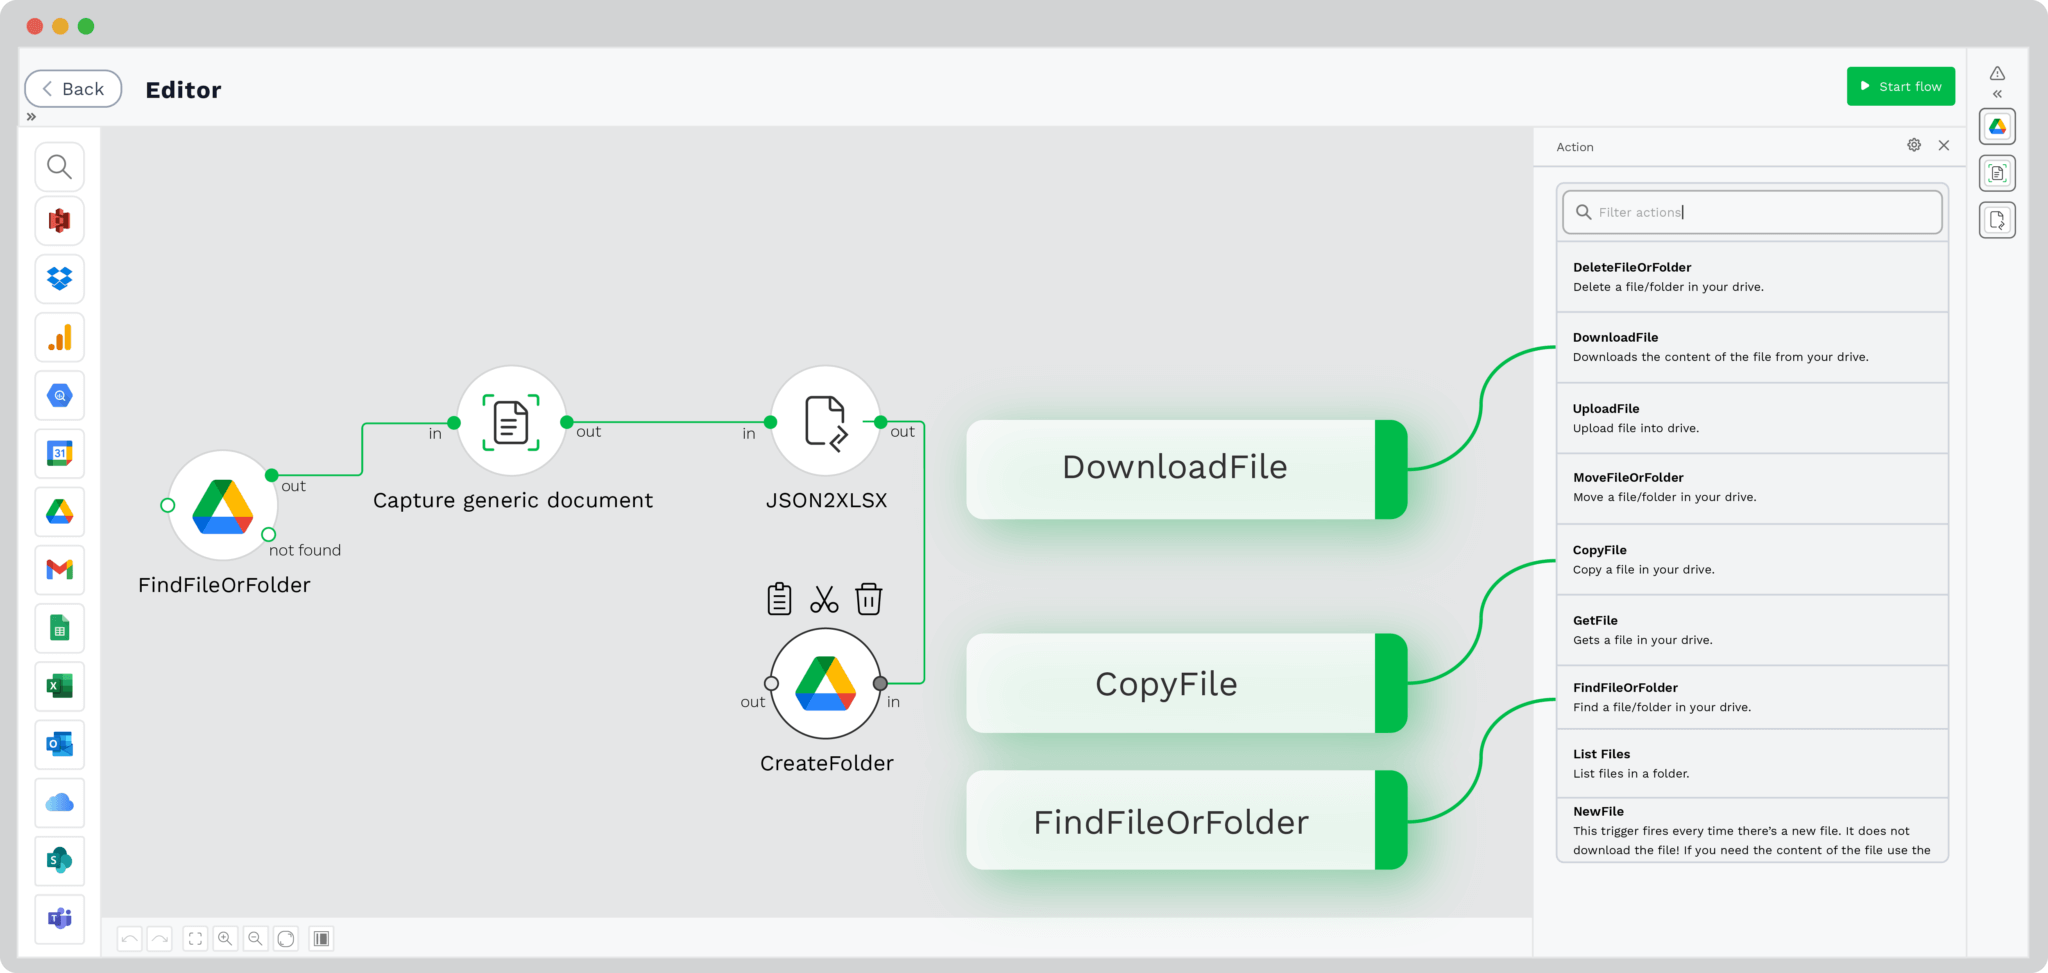Open the Outlook connector icon

pos(59,744)
